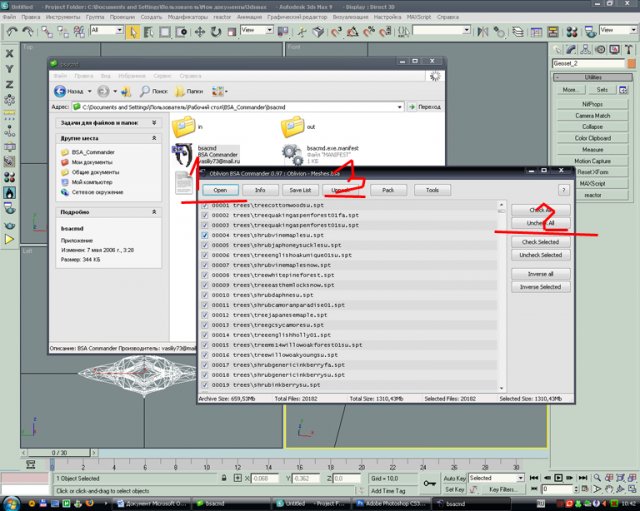640x511 pixels.
Task: Click Play Animation button
Action: pyautogui.click(x=558, y=478)
